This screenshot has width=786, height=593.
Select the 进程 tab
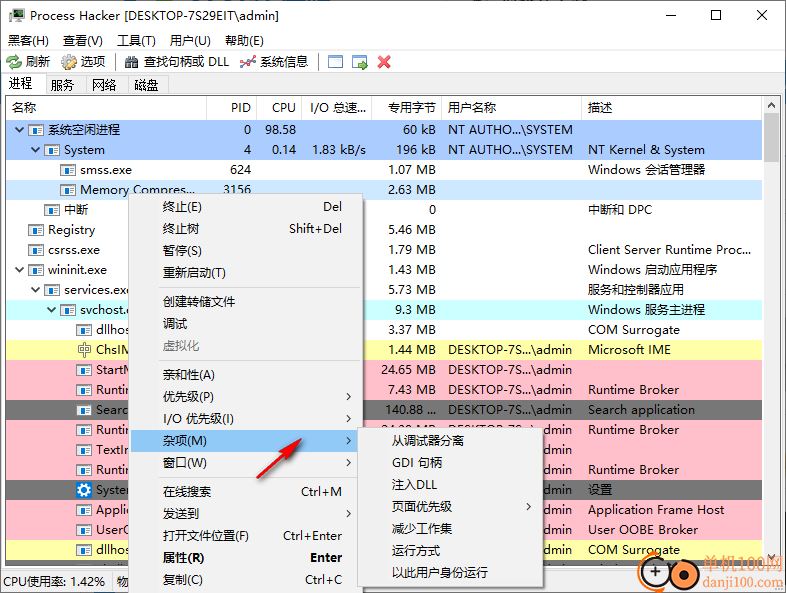pos(25,84)
